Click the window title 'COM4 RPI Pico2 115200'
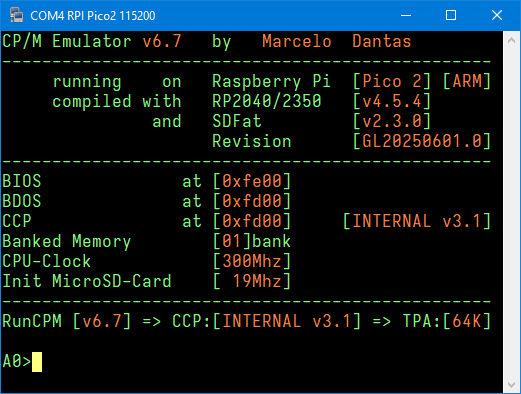 pyautogui.click(x=93, y=16)
